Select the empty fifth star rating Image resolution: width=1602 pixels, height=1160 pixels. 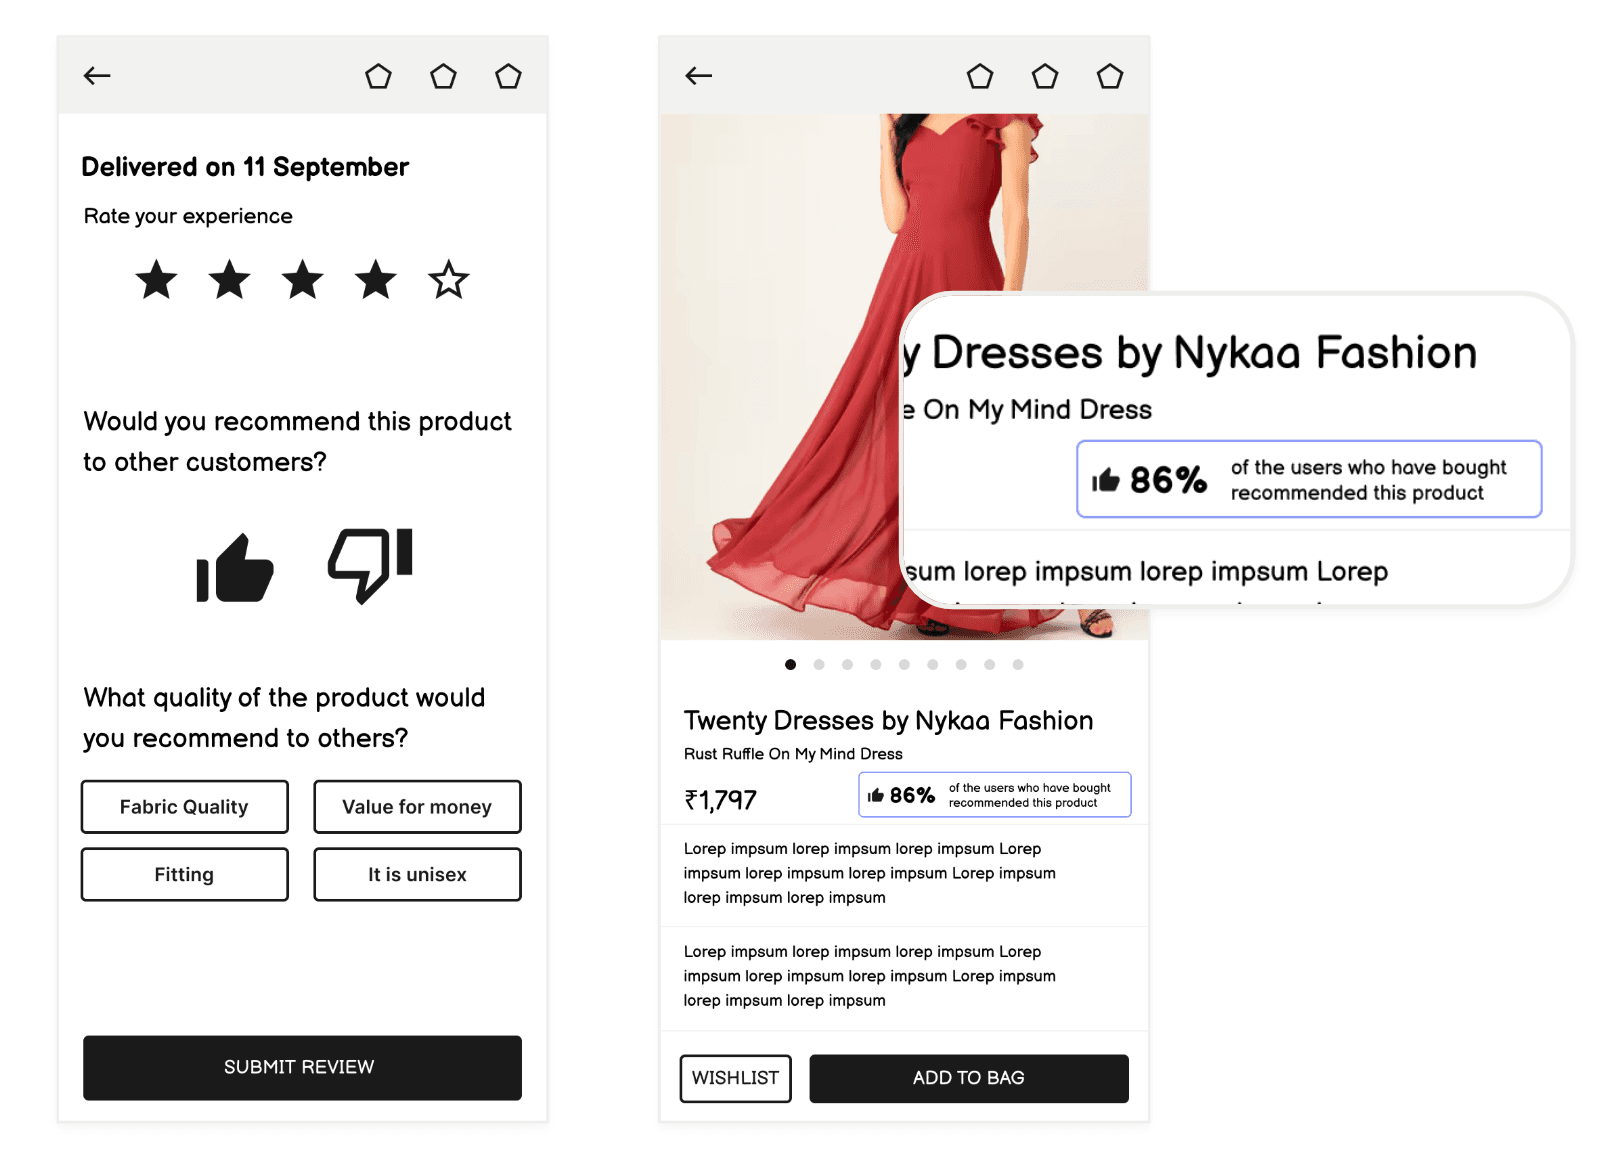tap(449, 280)
